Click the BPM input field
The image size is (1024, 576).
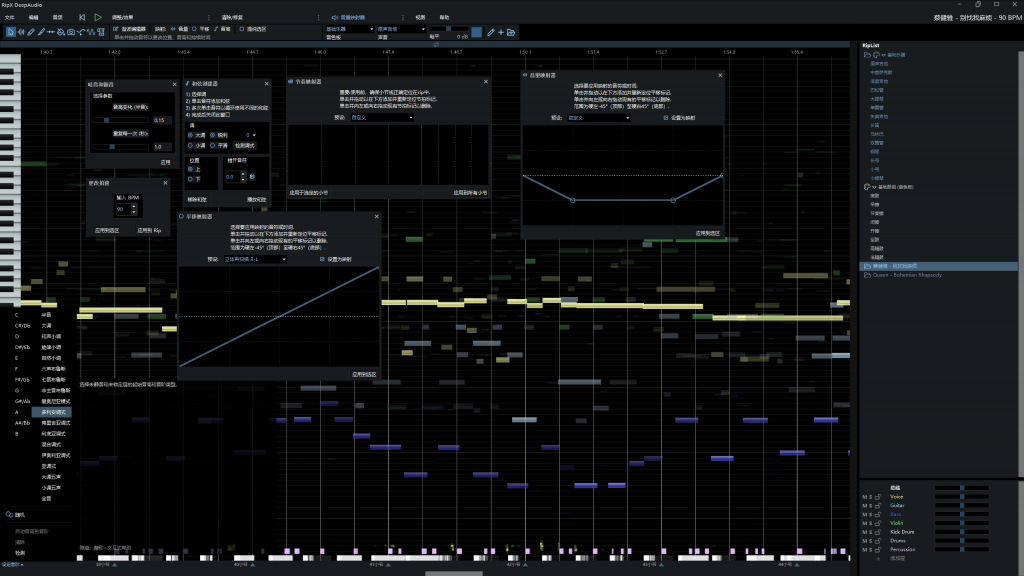click(x=123, y=209)
